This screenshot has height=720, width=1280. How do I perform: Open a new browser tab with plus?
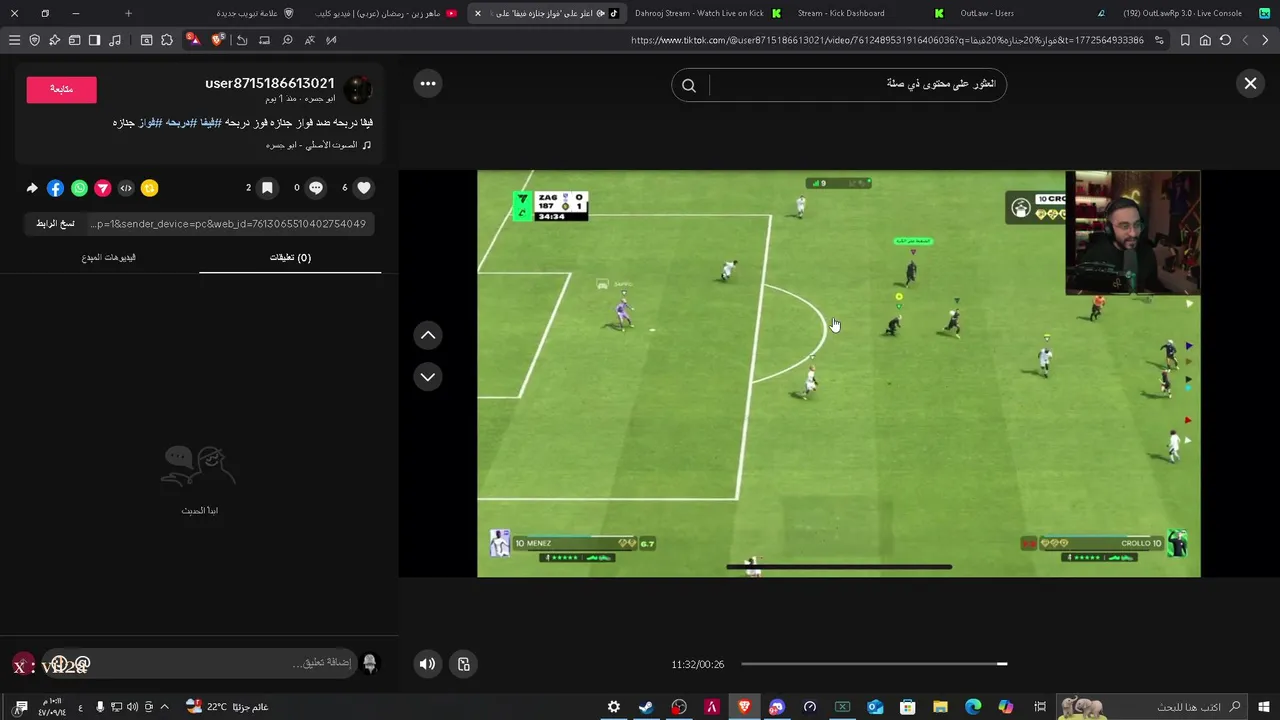128,13
